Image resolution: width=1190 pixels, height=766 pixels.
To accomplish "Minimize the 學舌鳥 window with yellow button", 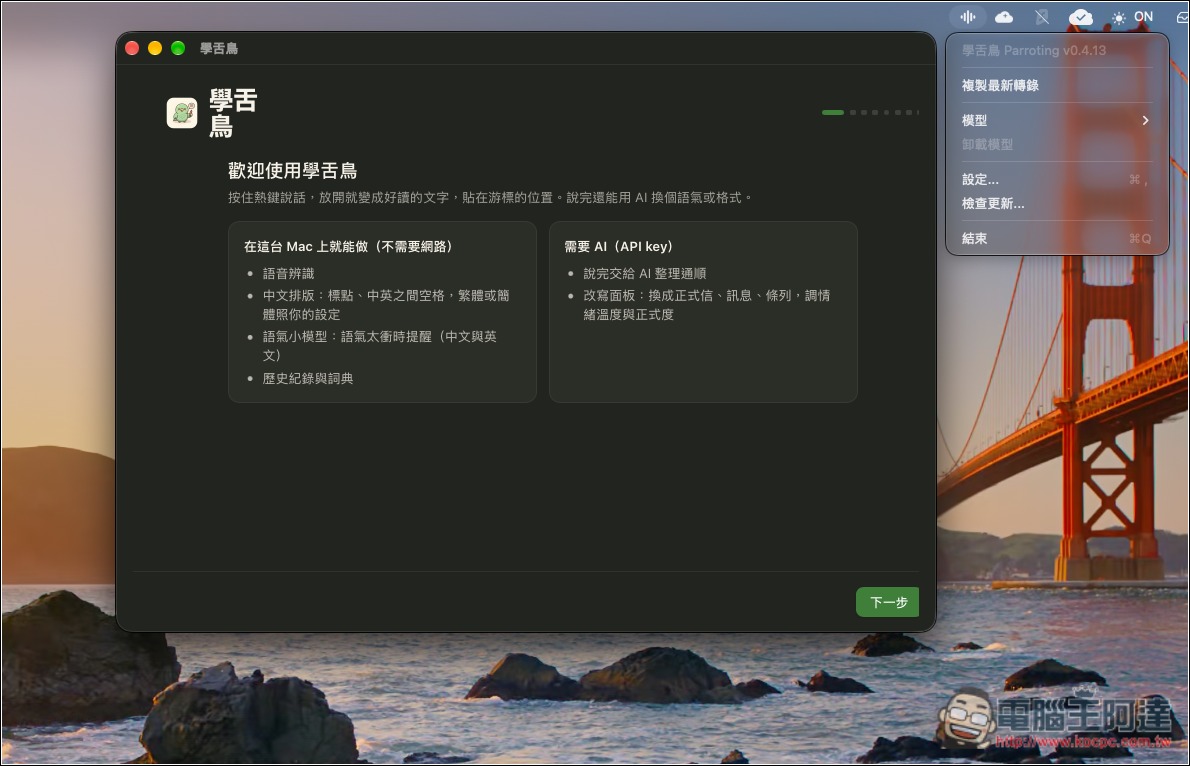I will pos(155,49).
